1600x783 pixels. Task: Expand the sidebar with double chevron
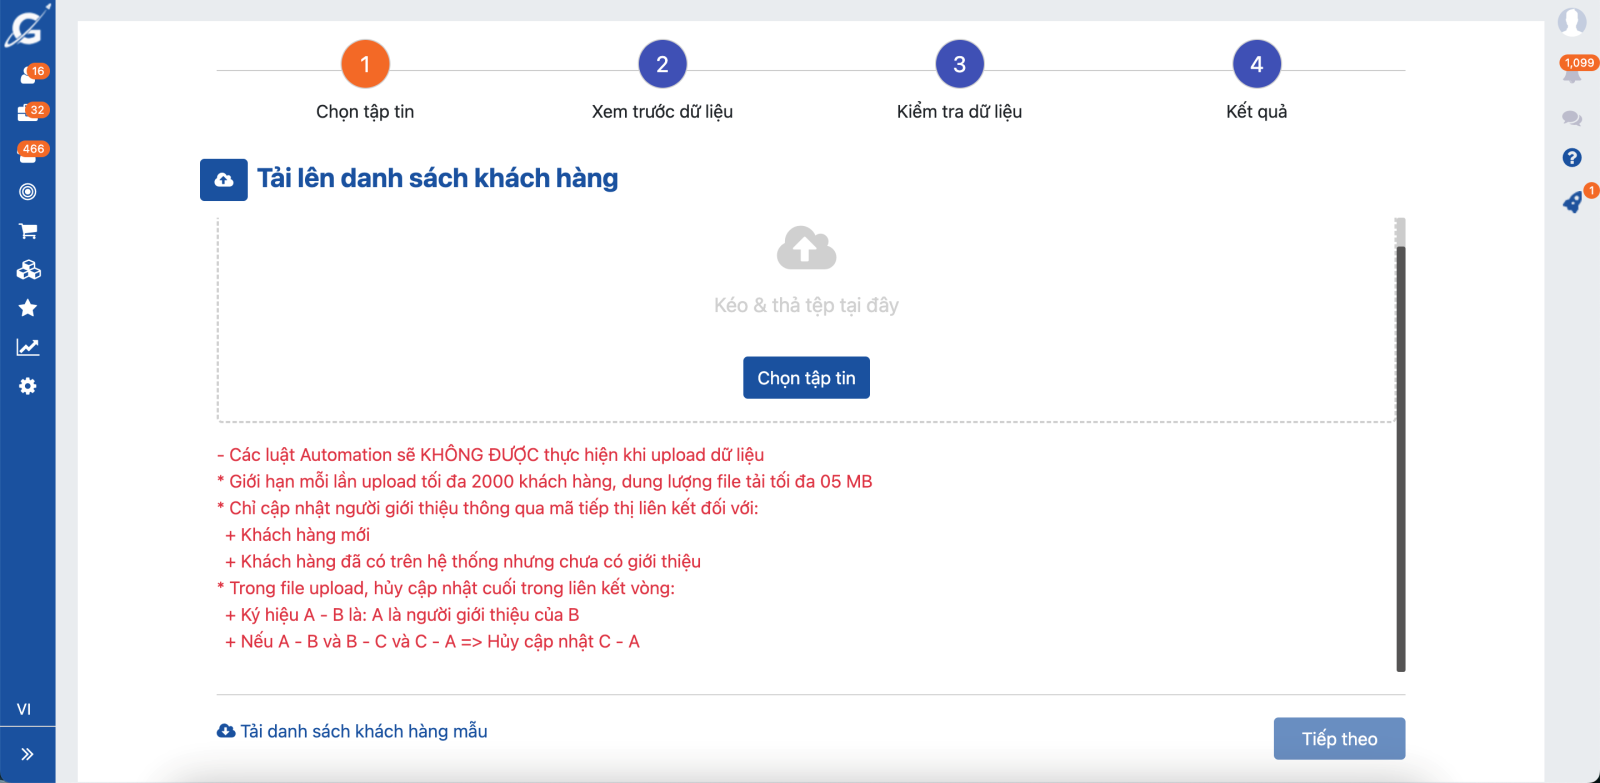pyautogui.click(x=27, y=754)
